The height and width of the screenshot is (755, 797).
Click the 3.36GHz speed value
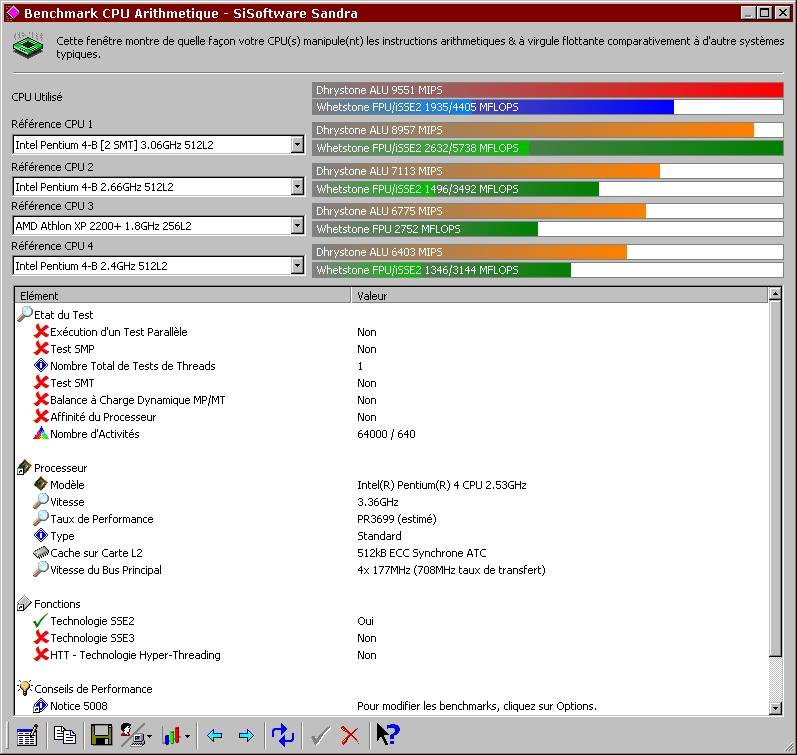tap(378, 502)
